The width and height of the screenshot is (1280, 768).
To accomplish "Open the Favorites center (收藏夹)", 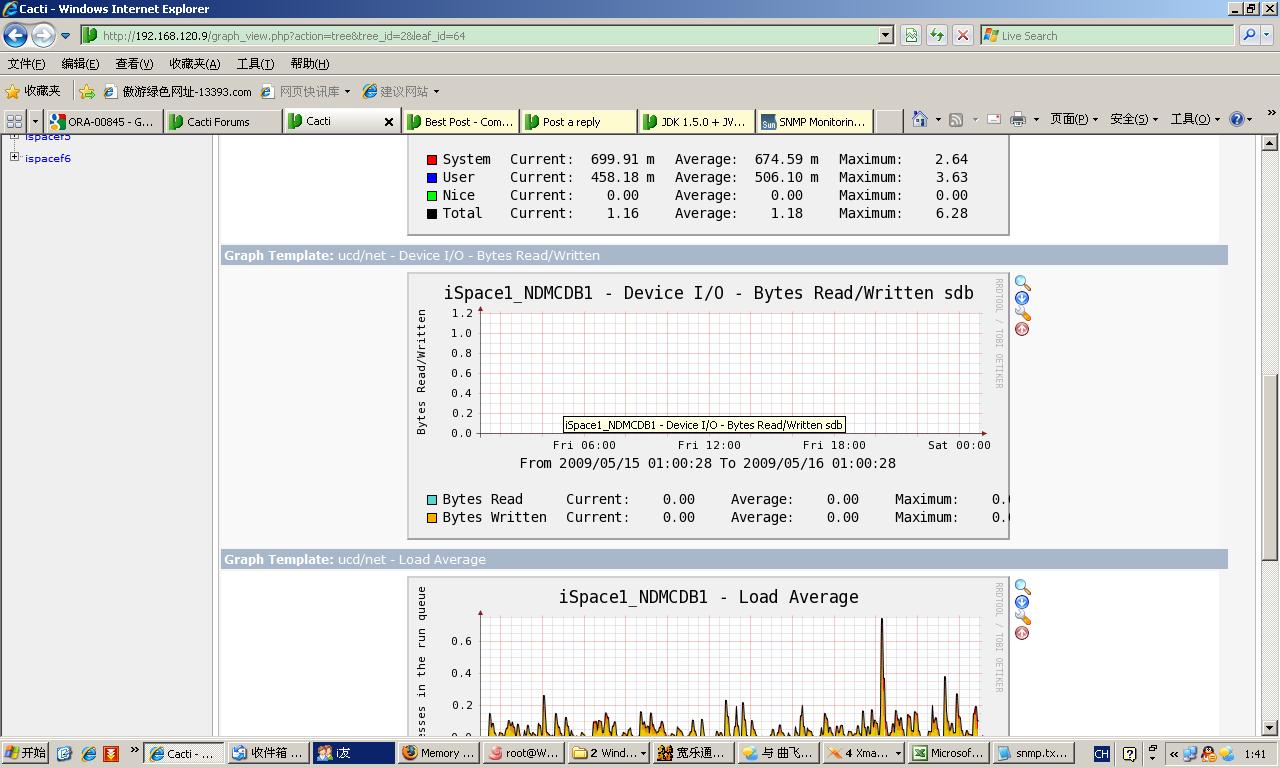I will (33, 91).
